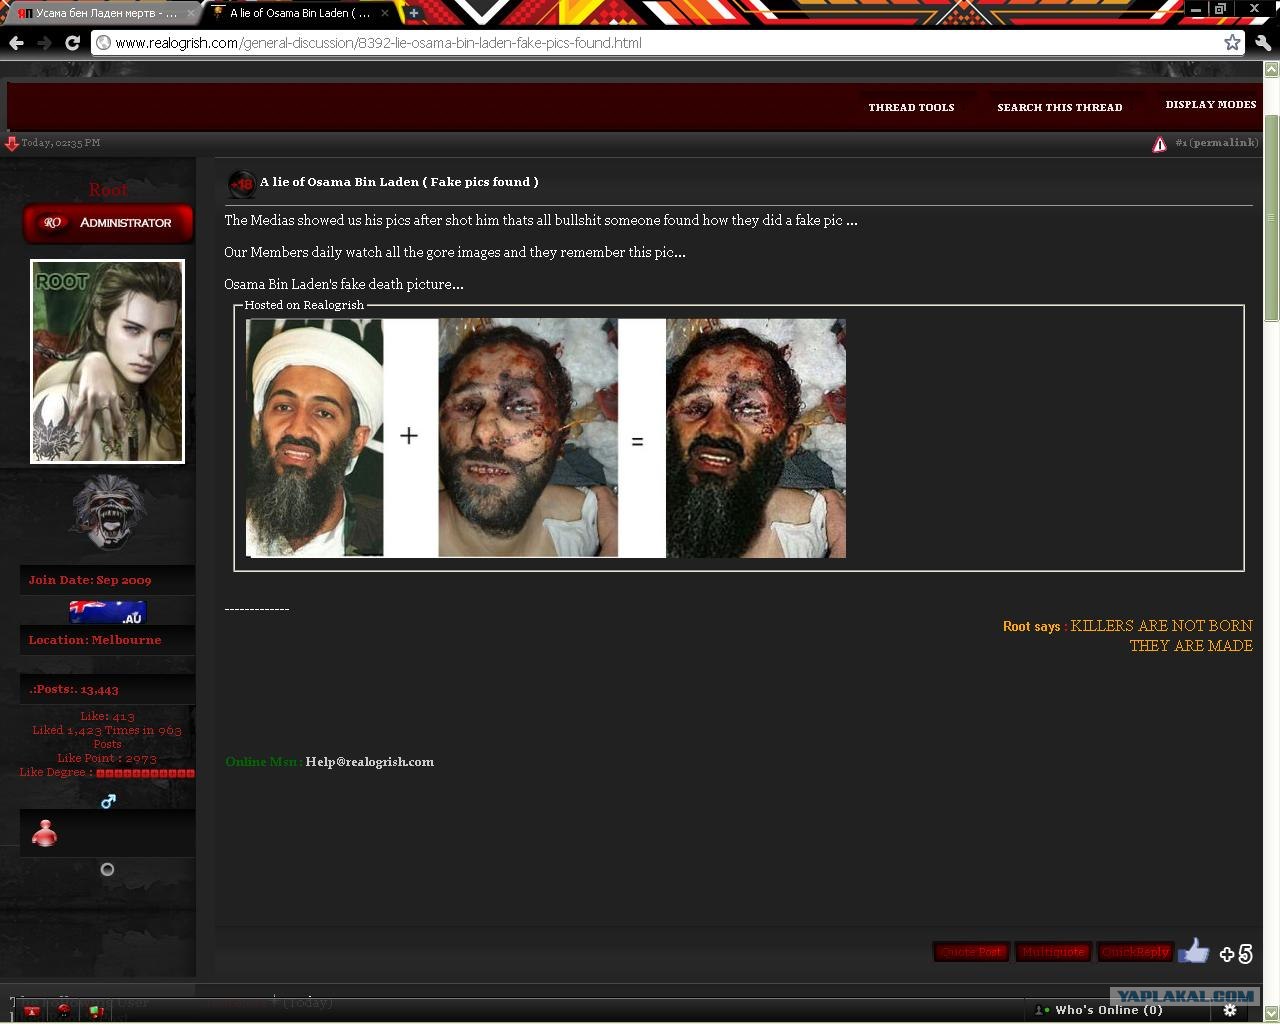This screenshot has height=1026, width=1280.
Task: Click the +18 post icon beside title
Action: [x=241, y=183]
